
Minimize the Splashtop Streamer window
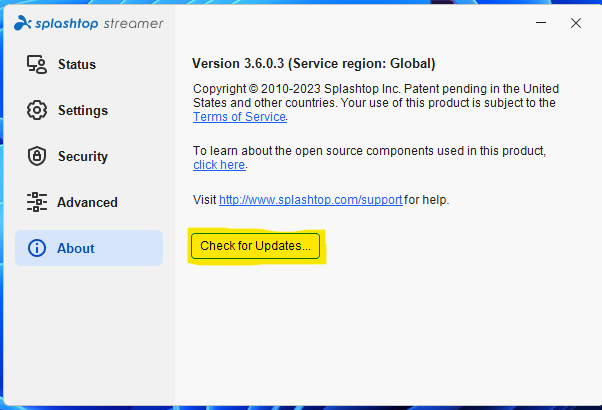click(541, 23)
